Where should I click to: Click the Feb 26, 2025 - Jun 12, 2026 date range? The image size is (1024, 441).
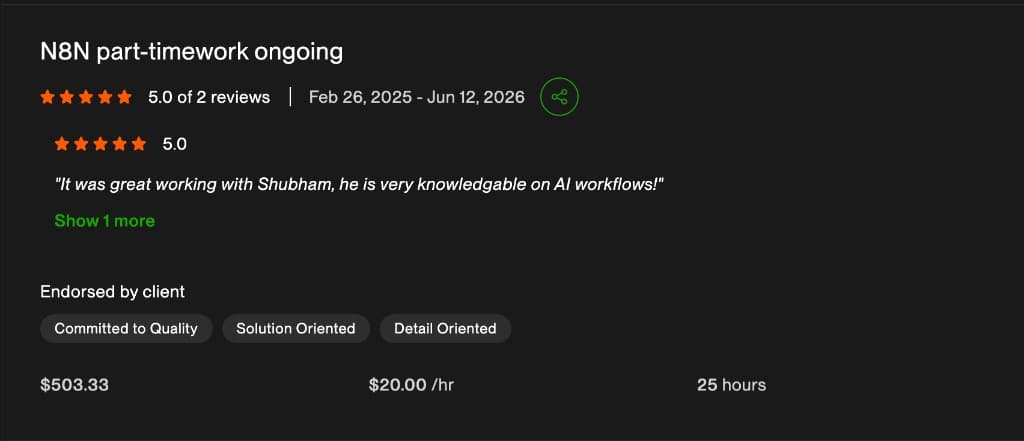pos(417,97)
